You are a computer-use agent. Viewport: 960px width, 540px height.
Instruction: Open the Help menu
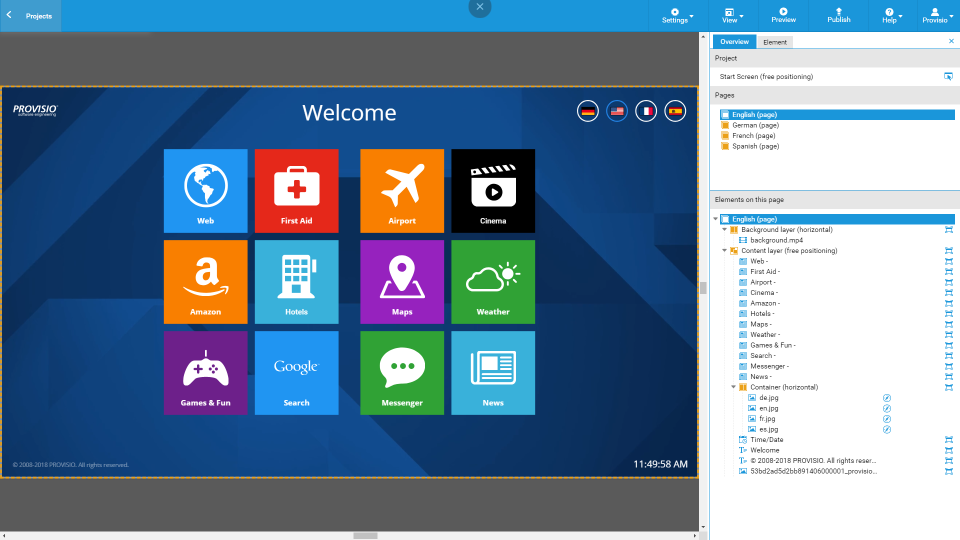[x=891, y=16]
